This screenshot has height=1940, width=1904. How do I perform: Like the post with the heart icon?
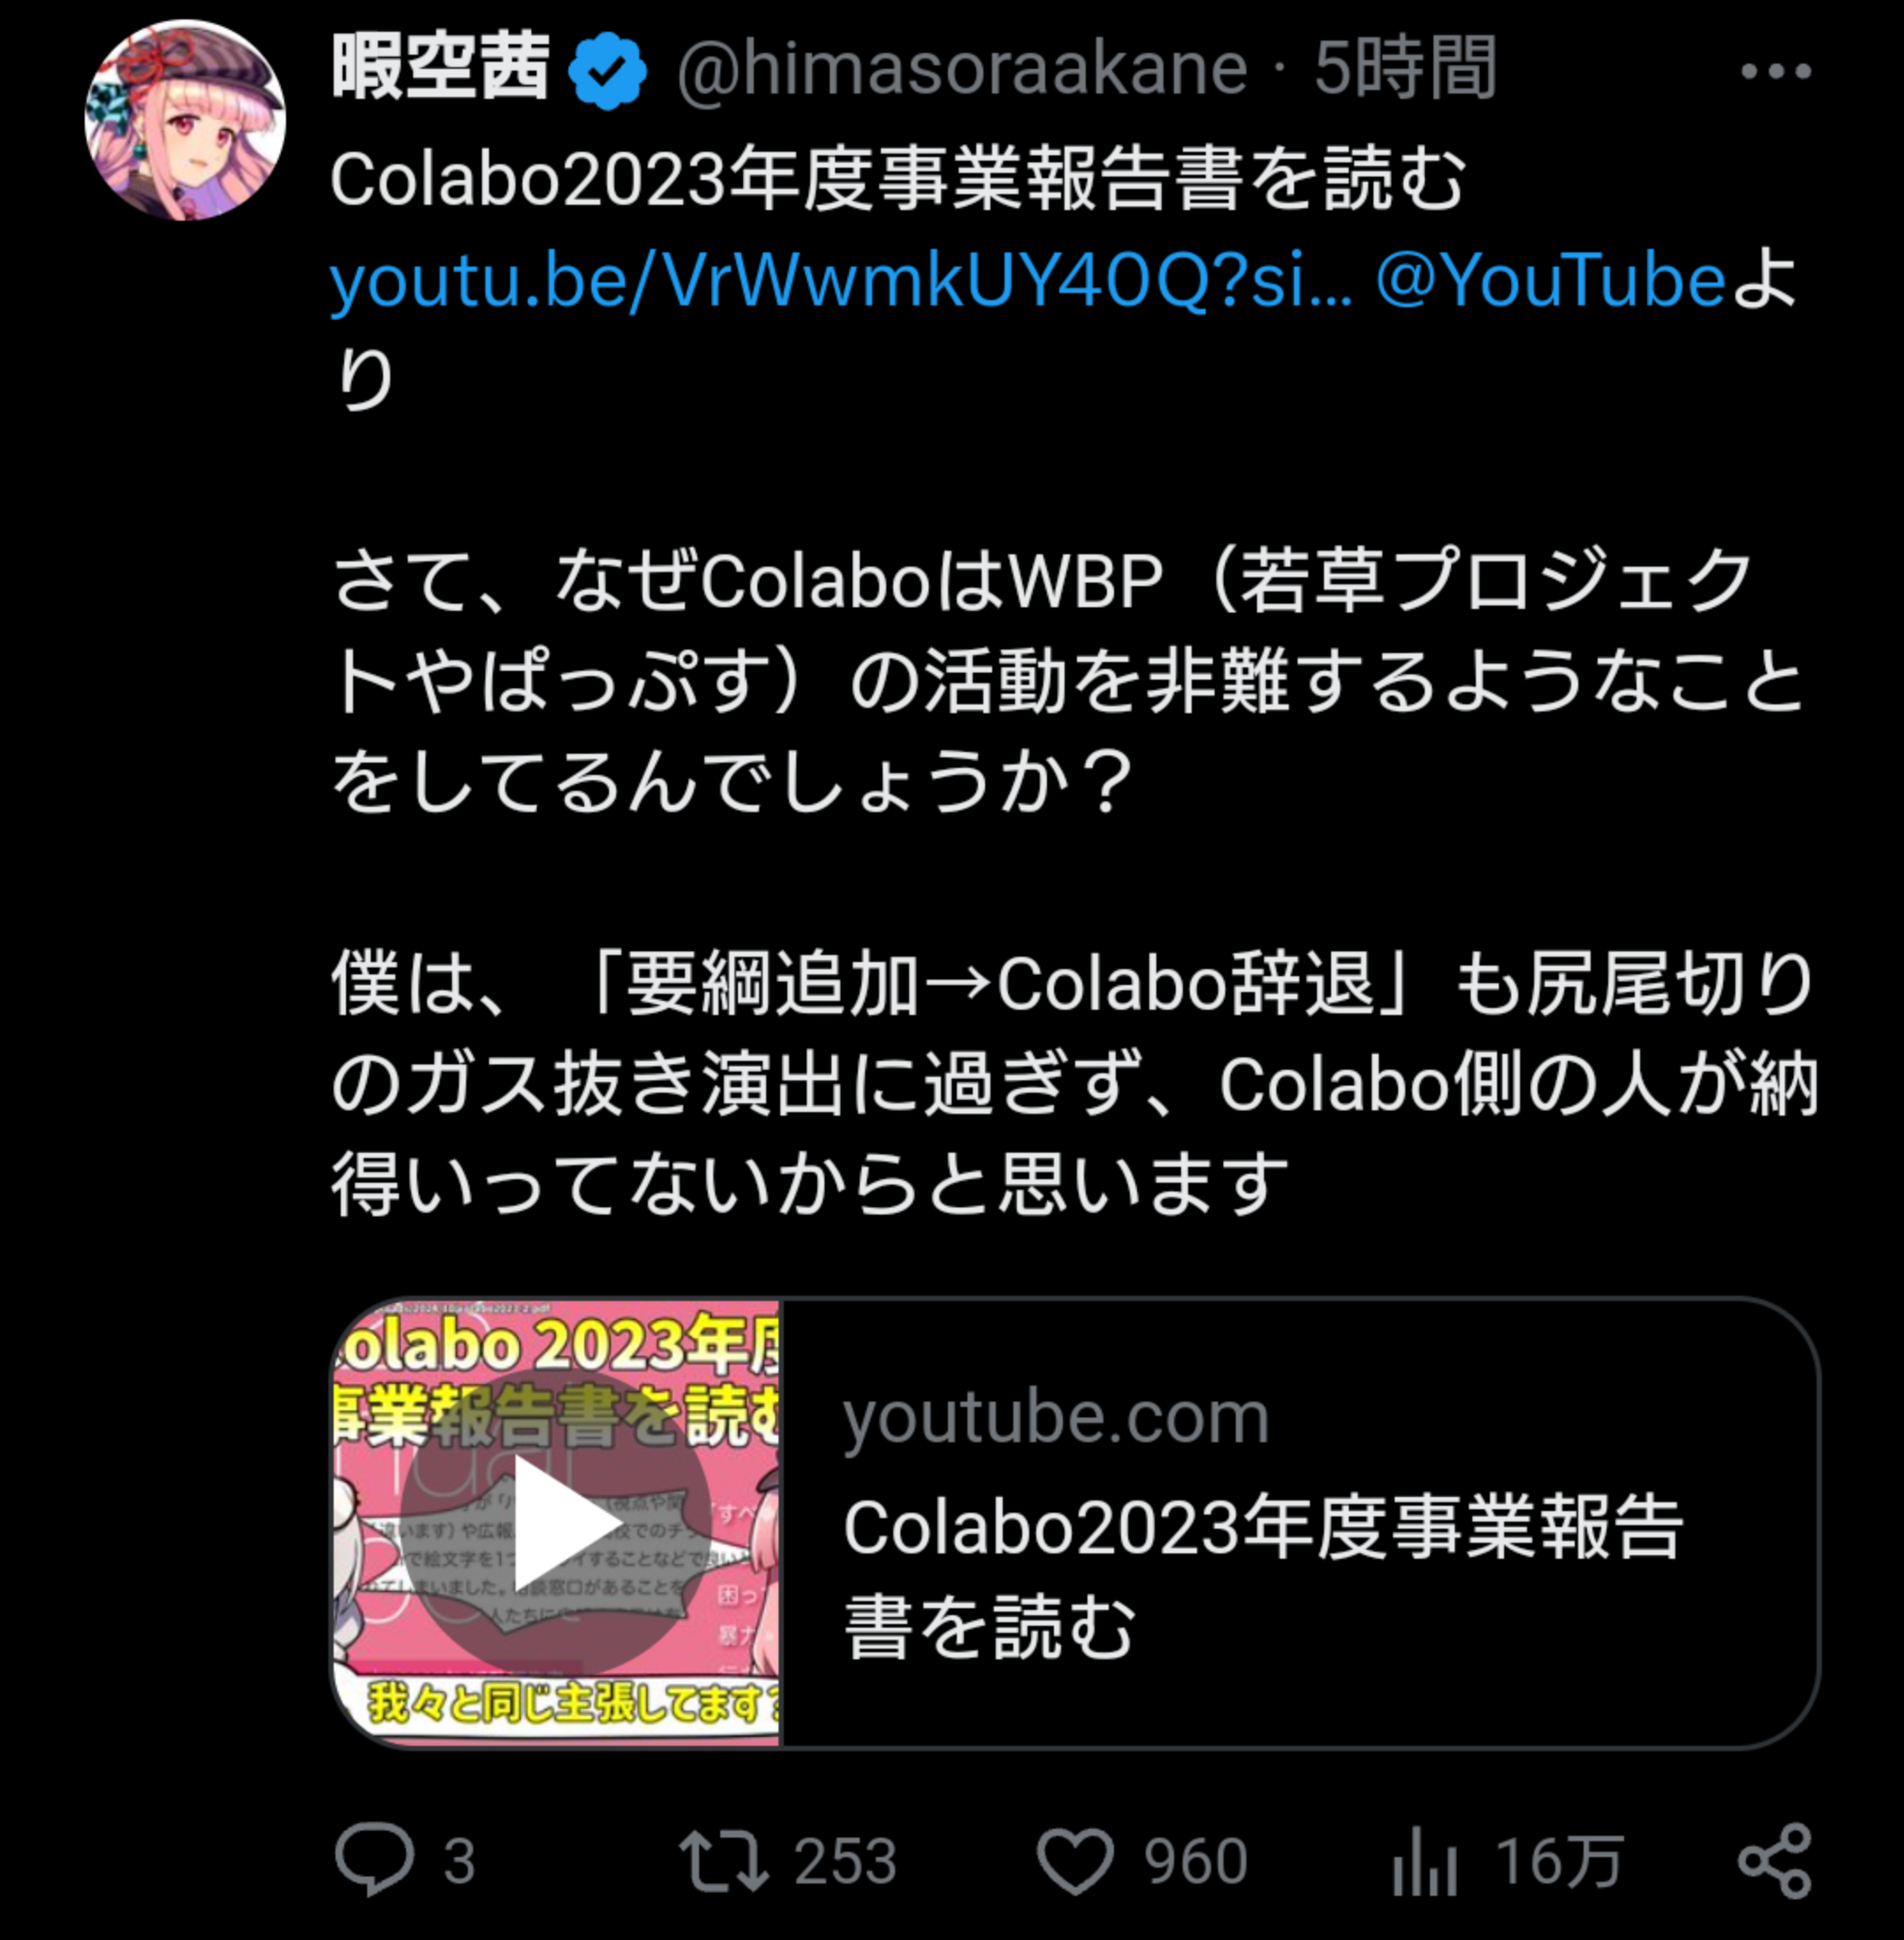tap(1075, 1861)
